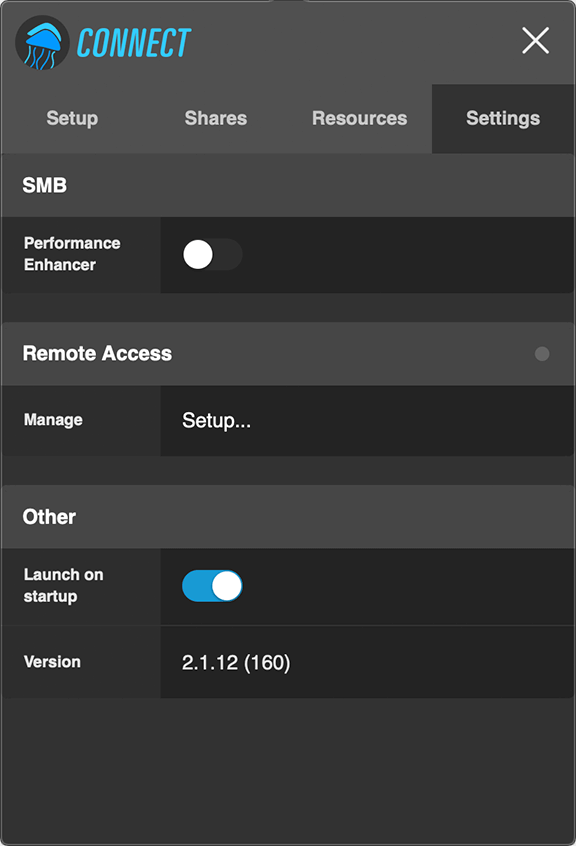Disable the Launch on startup toggle

pyautogui.click(x=212, y=586)
